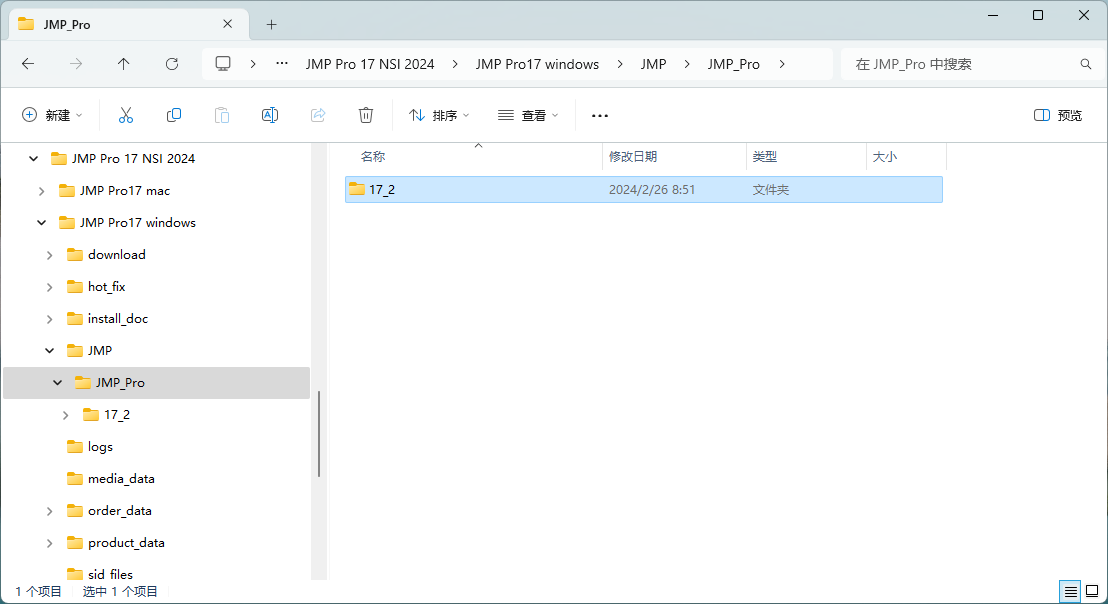
Task: Select logs folder in navigation tree
Action: coord(100,447)
